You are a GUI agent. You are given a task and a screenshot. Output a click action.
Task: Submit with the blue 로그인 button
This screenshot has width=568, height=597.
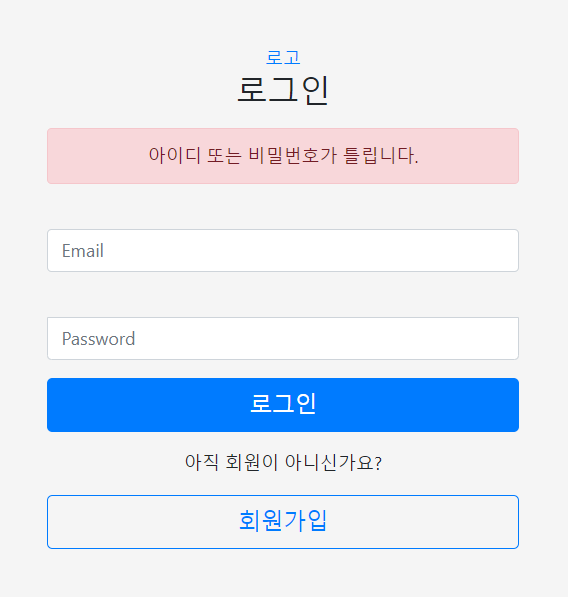pos(283,405)
